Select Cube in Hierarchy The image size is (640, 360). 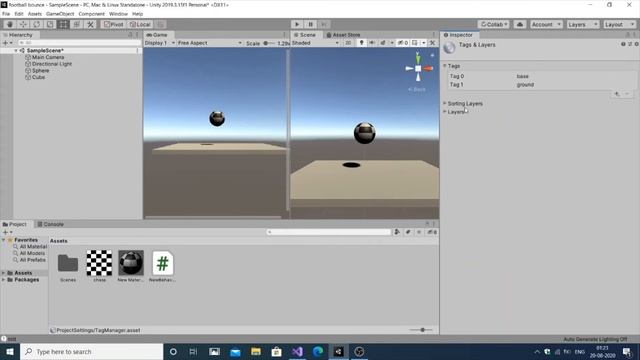coord(38,77)
